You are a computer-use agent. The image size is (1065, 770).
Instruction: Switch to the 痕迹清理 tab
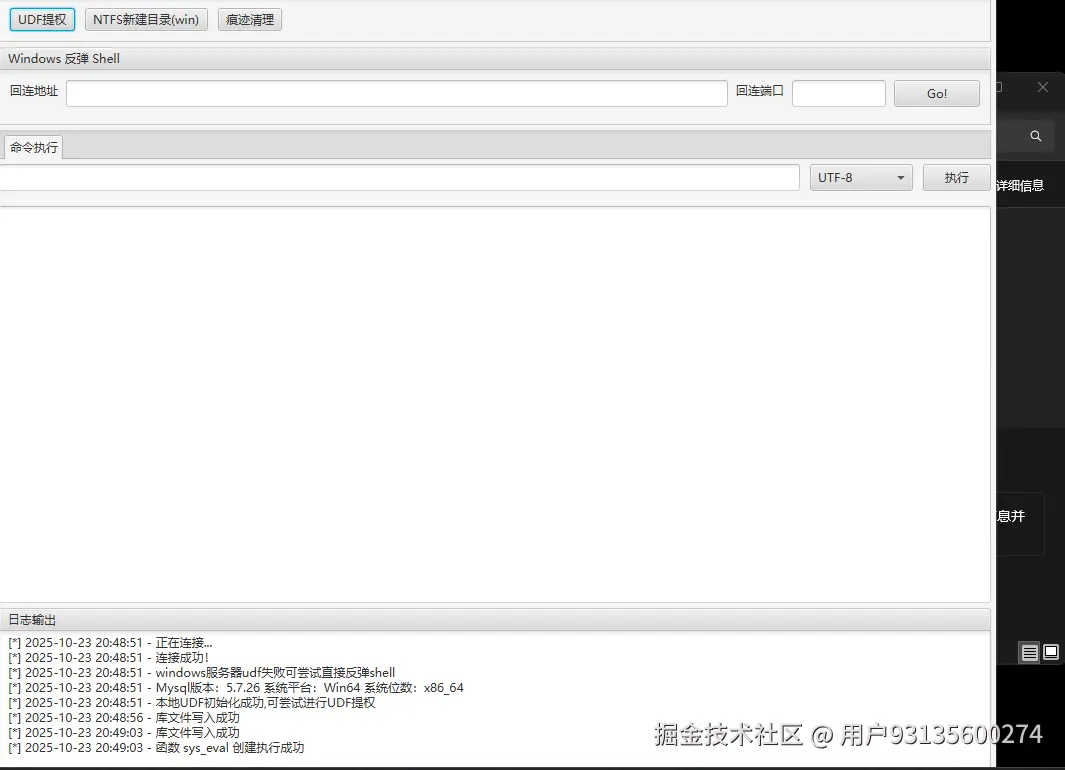[249, 18]
